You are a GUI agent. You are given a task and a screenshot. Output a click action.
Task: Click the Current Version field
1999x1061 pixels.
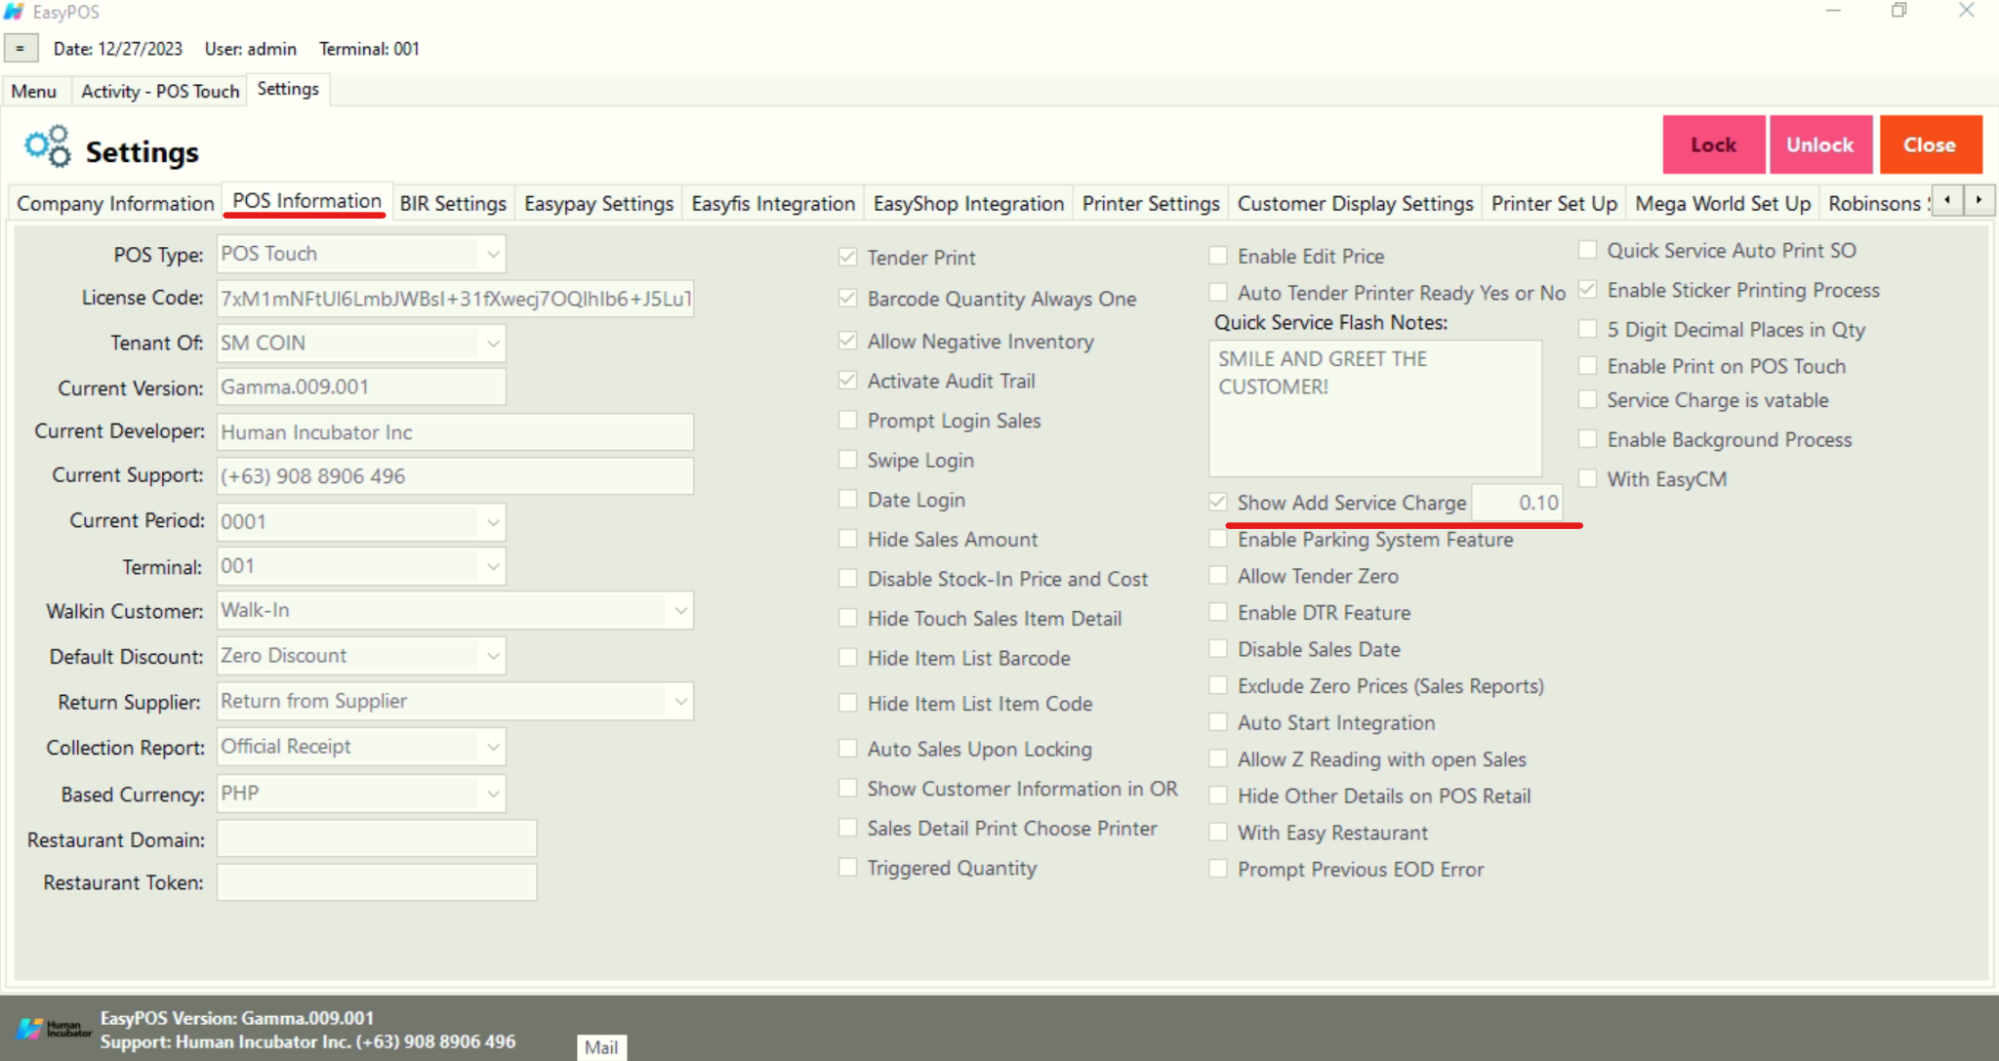(x=361, y=387)
